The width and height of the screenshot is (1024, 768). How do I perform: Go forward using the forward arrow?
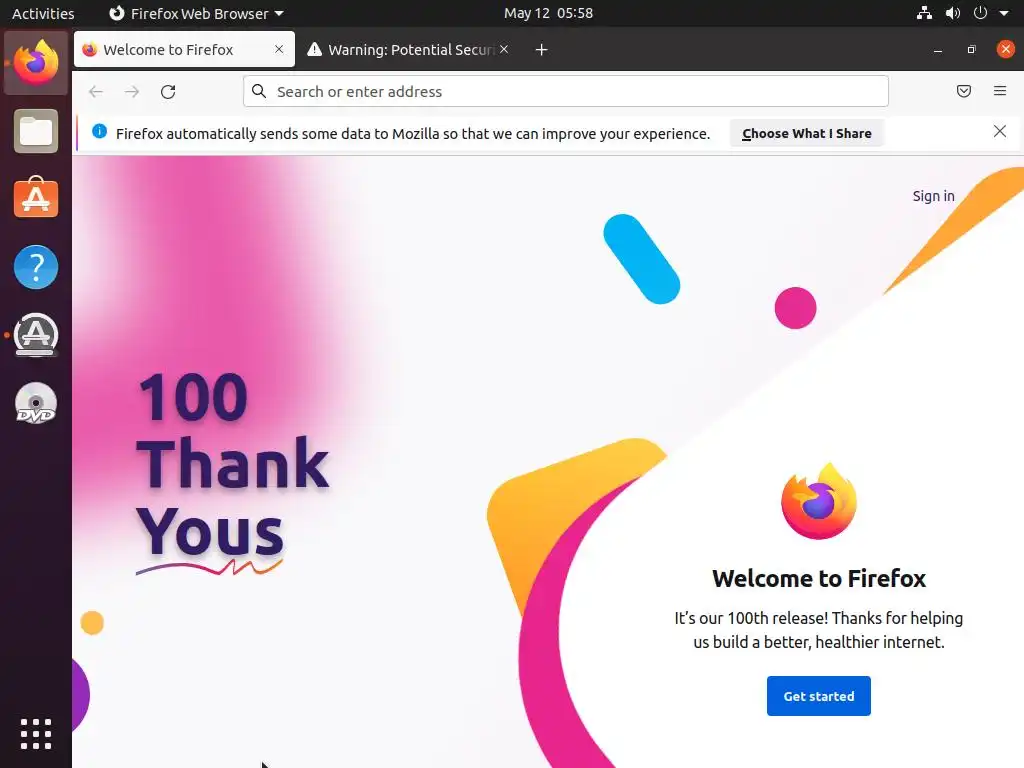(x=132, y=91)
